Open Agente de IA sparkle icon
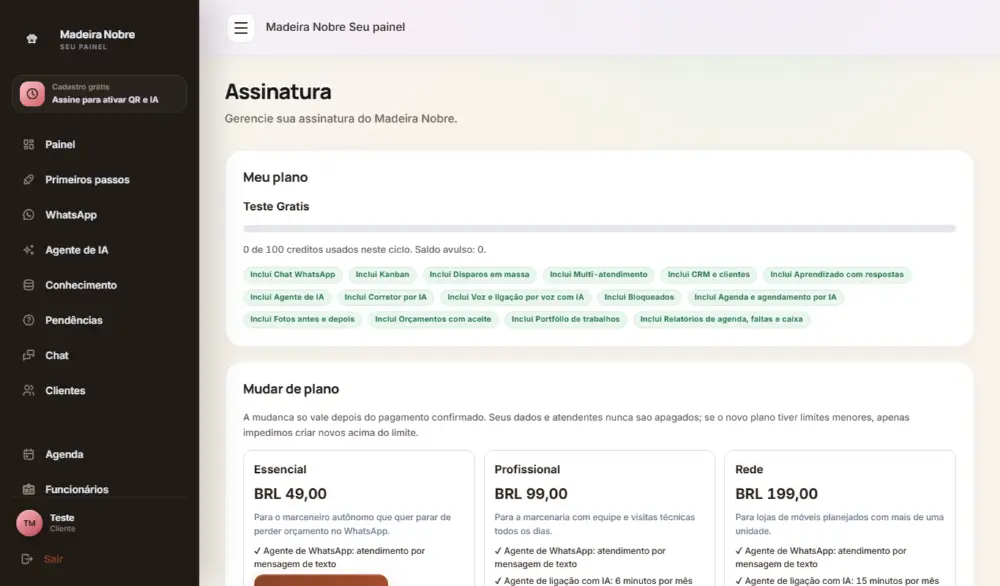The width and height of the screenshot is (1000, 586). 29,250
